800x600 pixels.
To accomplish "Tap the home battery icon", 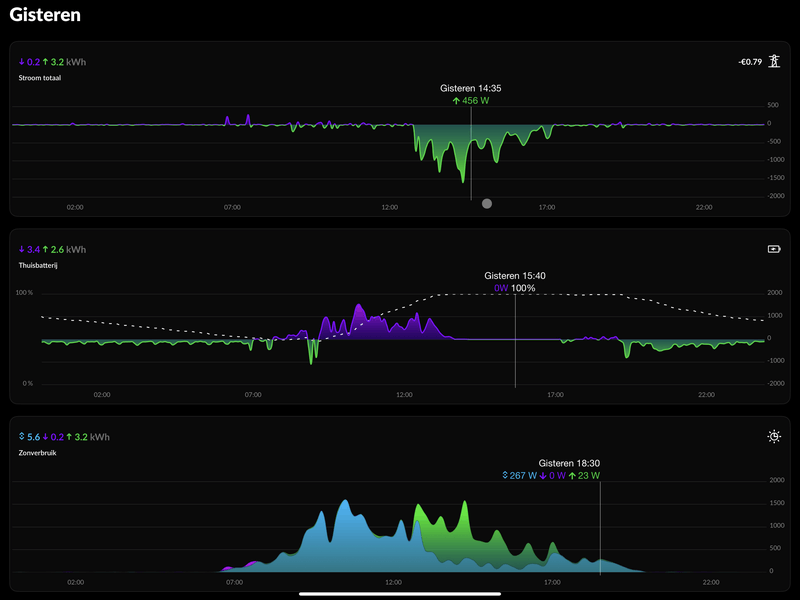I will tap(774, 249).
